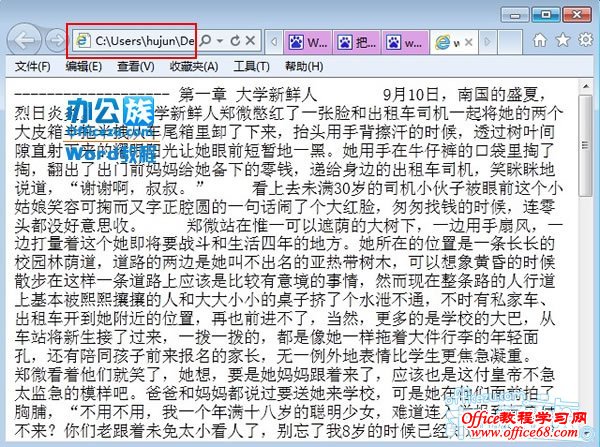The width and height of the screenshot is (600, 447).
Task: Go back with the Back arrow button
Action: tap(24, 41)
